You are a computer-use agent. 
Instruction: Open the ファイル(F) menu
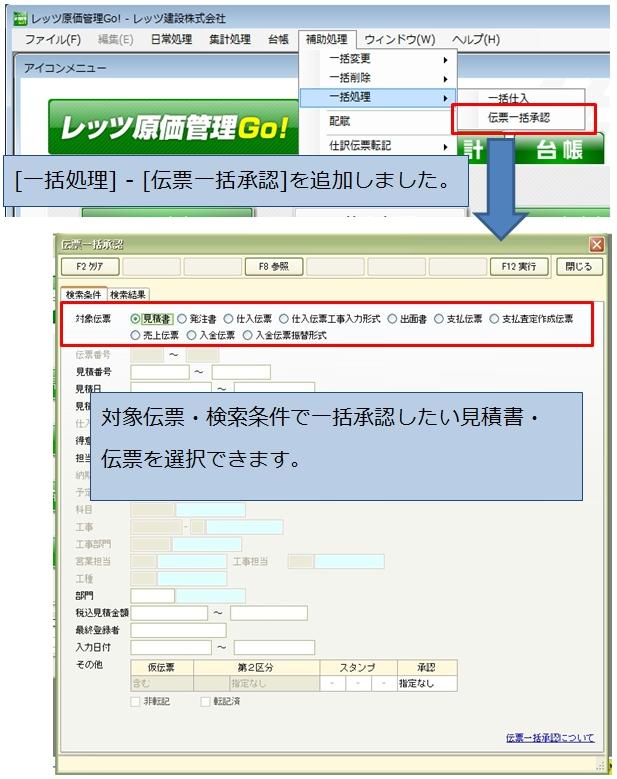click(52, 39)
